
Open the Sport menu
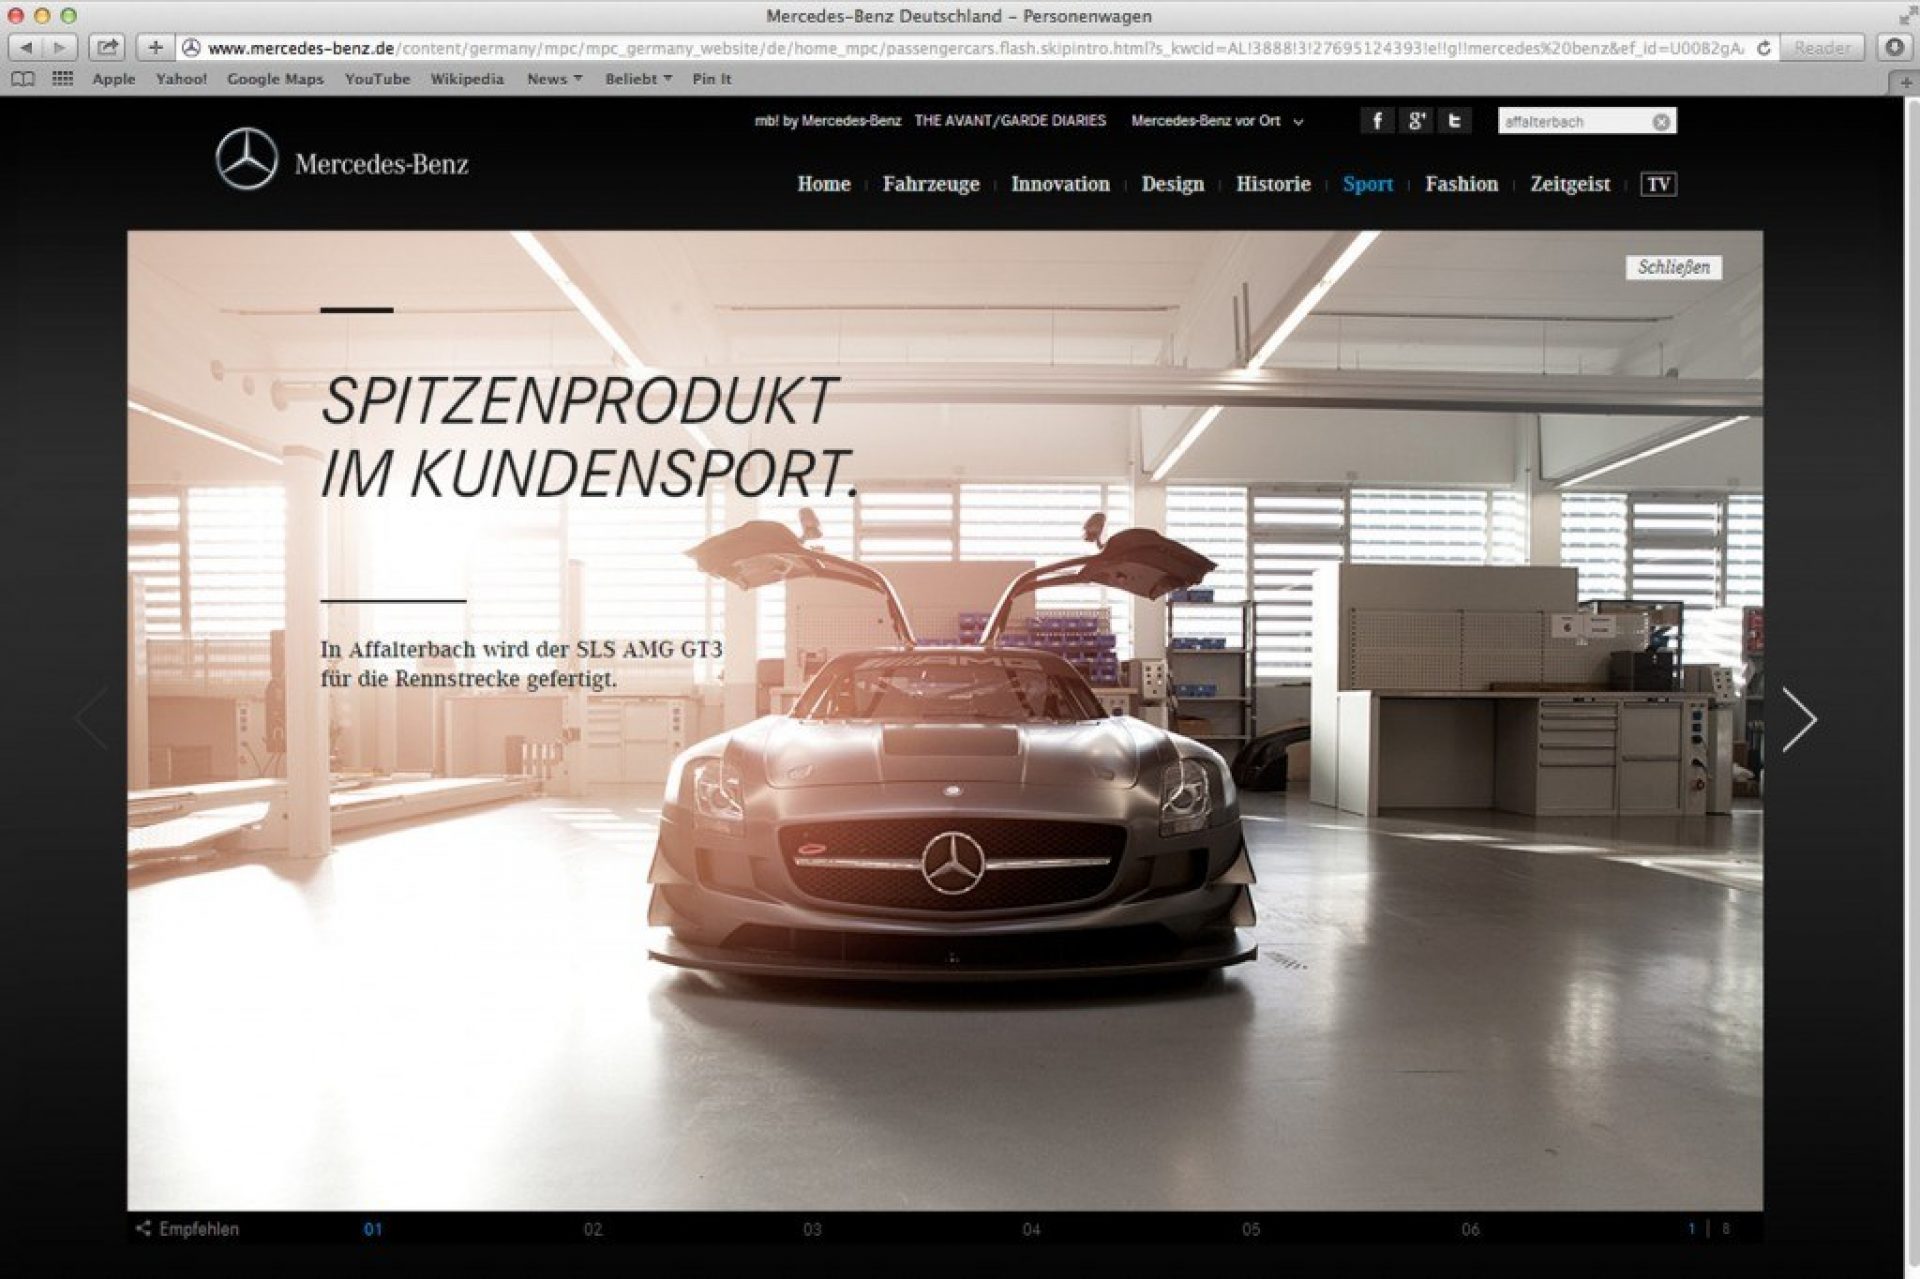1368,184
